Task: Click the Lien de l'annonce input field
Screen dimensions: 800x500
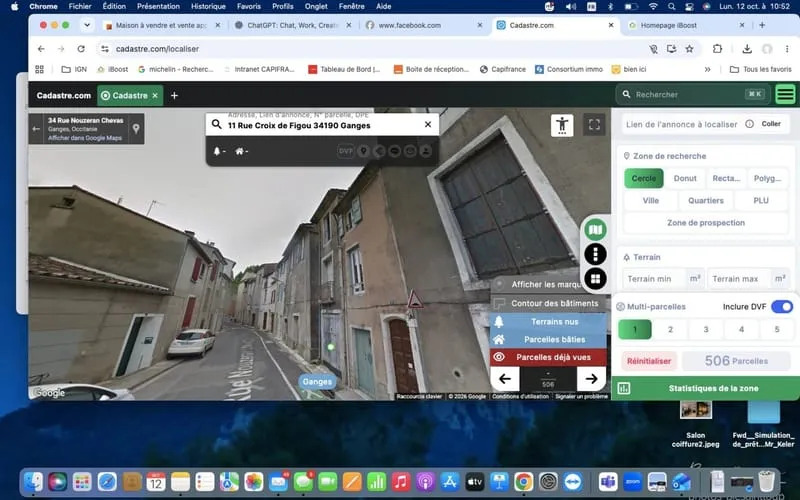Action: point(682,124)
